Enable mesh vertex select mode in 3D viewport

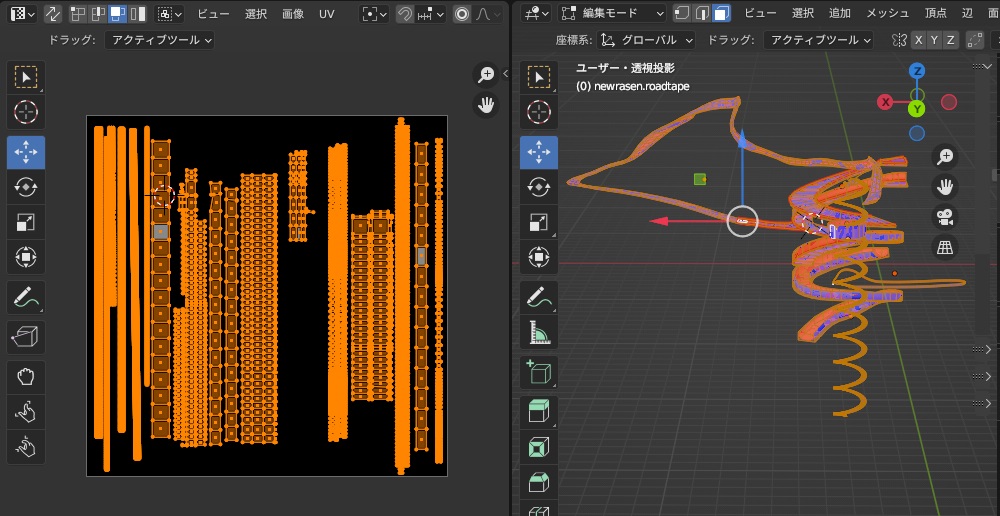[682, 13]
